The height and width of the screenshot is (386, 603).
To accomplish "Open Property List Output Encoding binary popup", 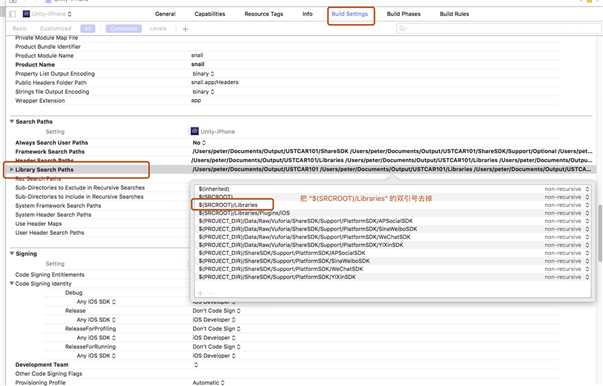I will (x=203, y=73).
